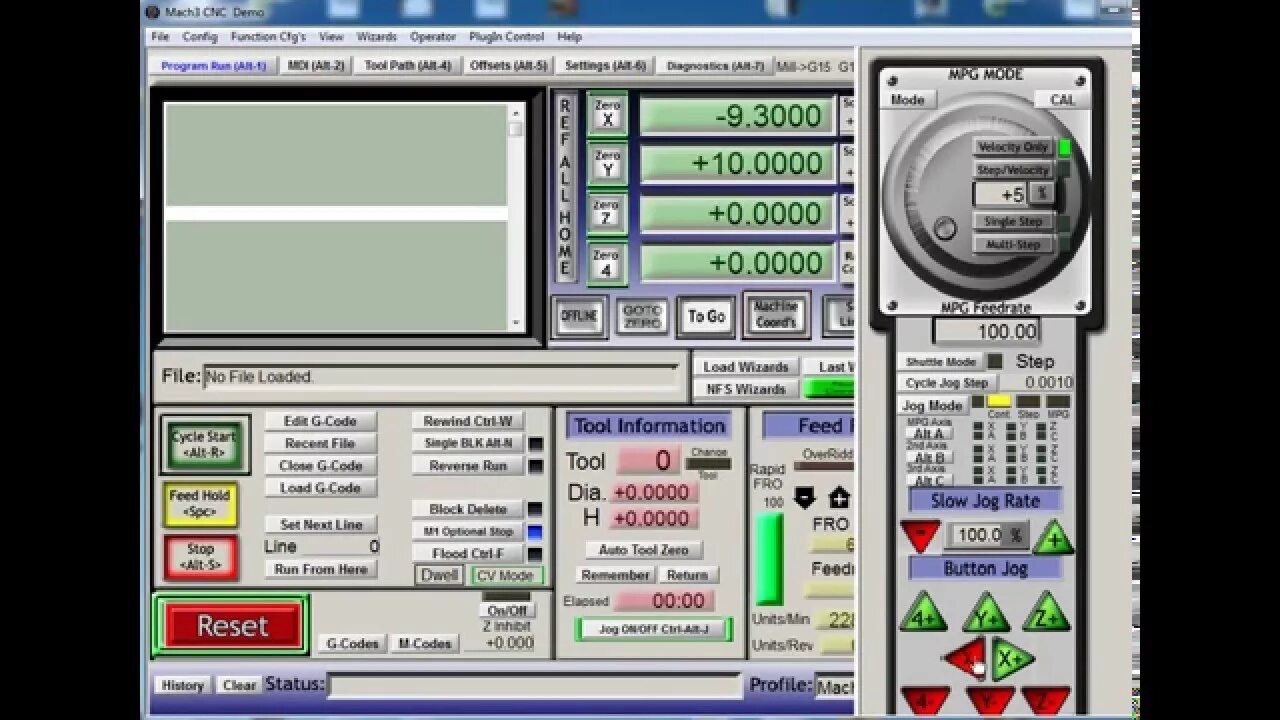Image resolution: width=1280 pixels, height=720 pixels.
Task: Click Load G-Code button
Action: point(320,488)
